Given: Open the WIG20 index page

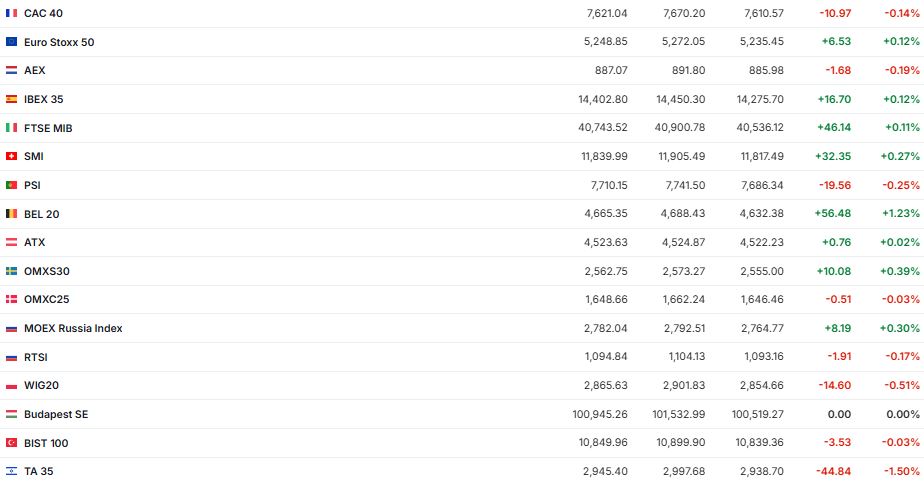Looking at the screenshot, I should click(40, 385).
